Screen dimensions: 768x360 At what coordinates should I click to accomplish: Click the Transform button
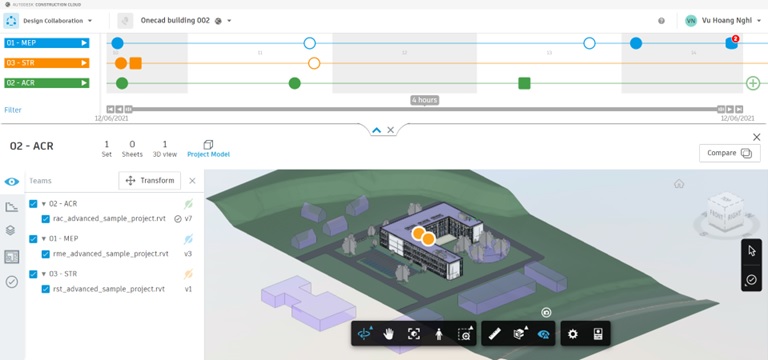pos(149,181)
